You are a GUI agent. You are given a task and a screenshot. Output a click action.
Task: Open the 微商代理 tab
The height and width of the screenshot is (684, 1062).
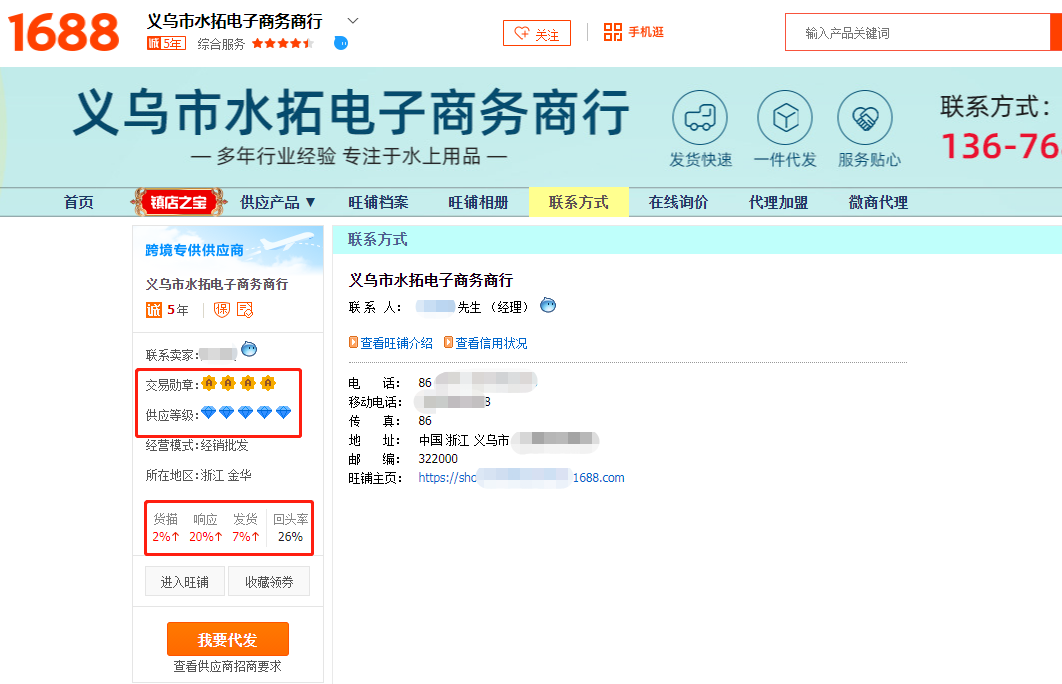(878, 202)
